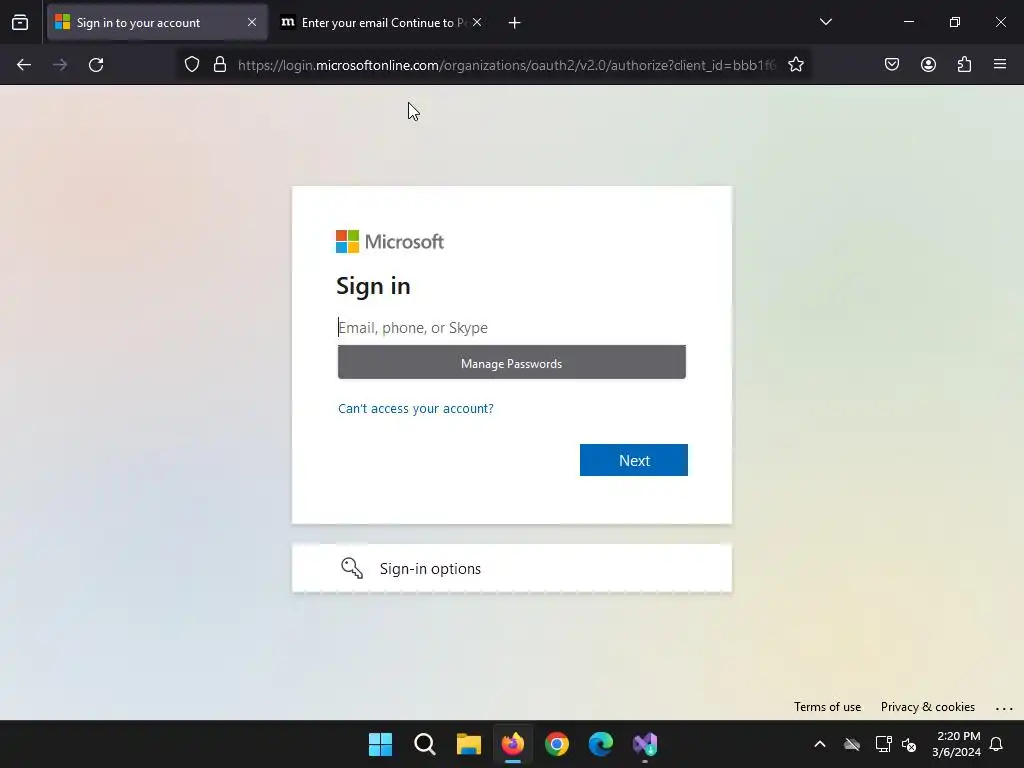This screenshot has width=1024, height=768.
Task: Switch to 'Sign in to your account' tab
Action: [157, 23]
